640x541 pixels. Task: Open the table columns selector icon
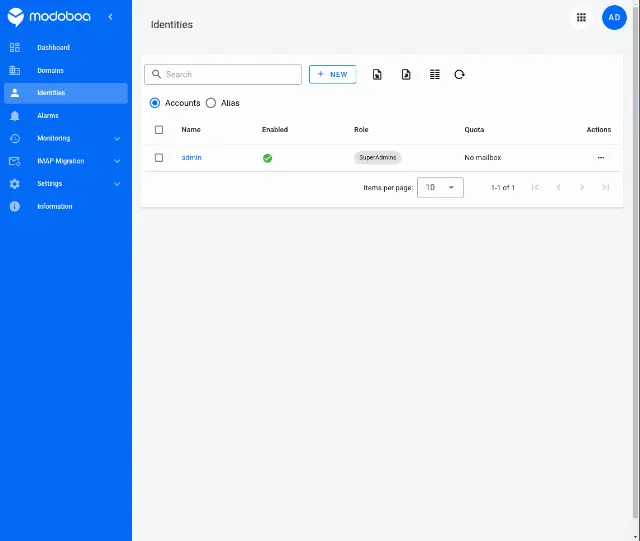pos(435,74)
